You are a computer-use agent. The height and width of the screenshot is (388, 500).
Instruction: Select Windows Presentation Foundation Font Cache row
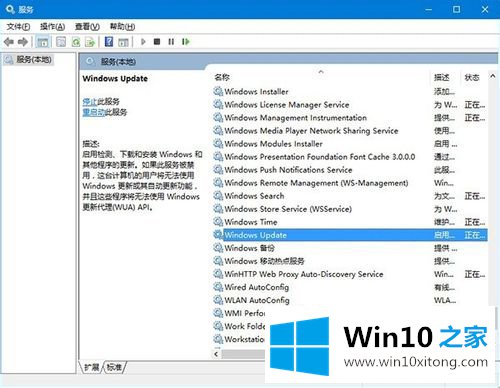point(350,157)
